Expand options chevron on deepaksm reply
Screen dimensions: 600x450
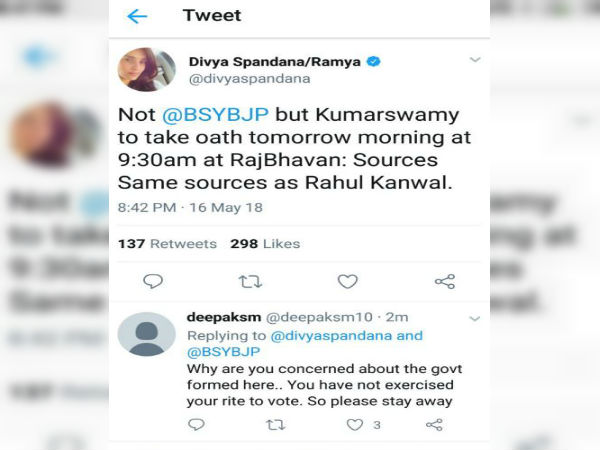coord(474,318)
